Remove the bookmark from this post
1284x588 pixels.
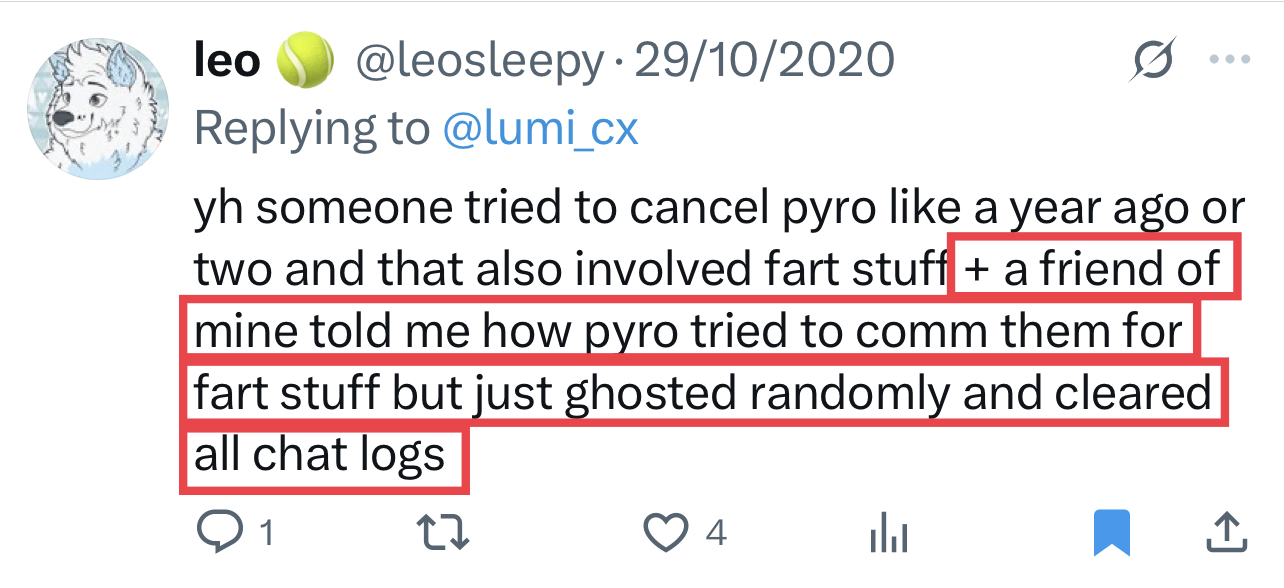coord(1111,532)
